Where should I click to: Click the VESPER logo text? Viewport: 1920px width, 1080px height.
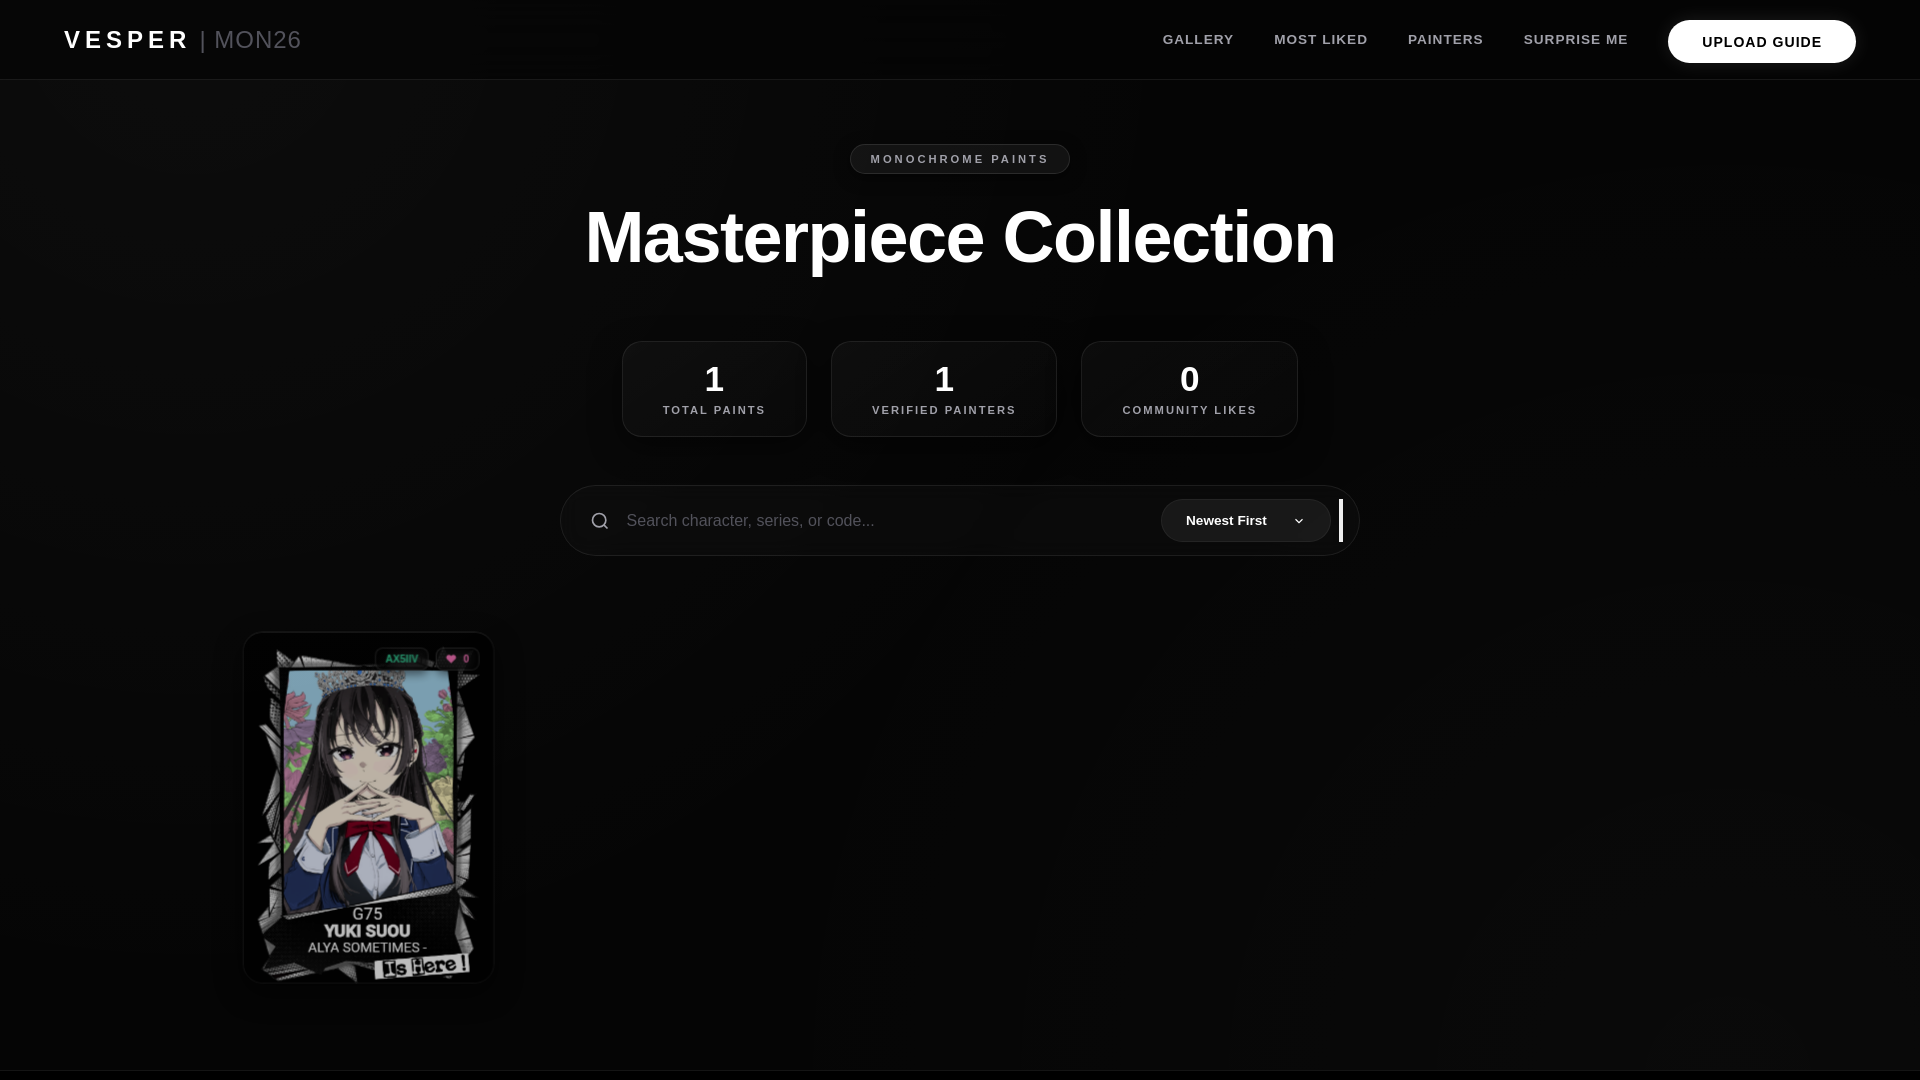pyautogui.click(x=126, y=40)
